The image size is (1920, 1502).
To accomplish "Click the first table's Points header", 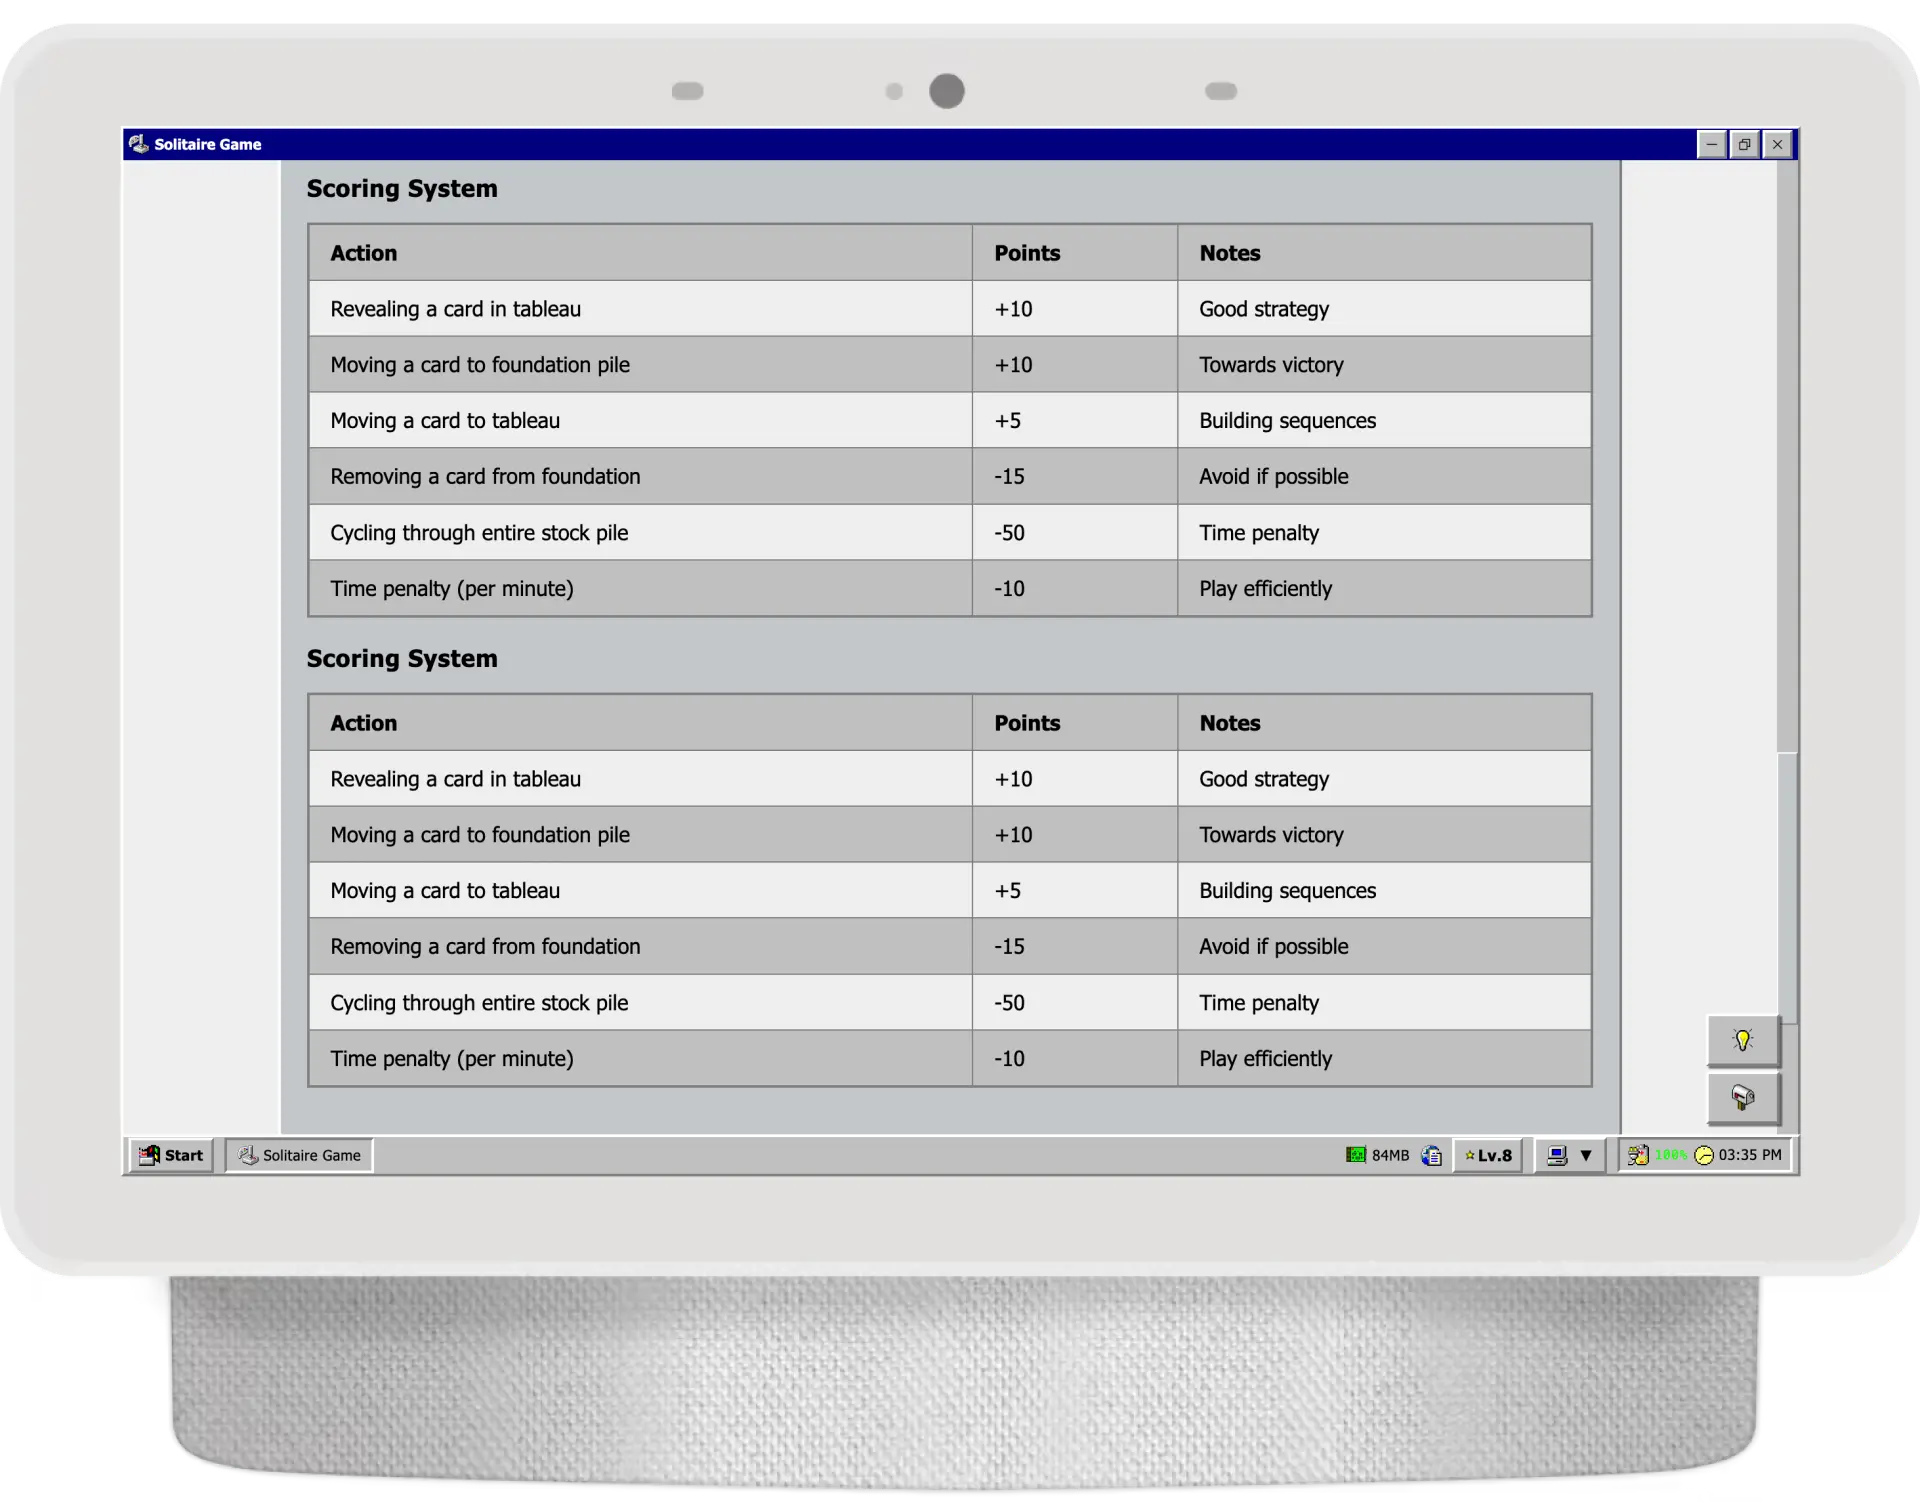I will coord(1027,253).
